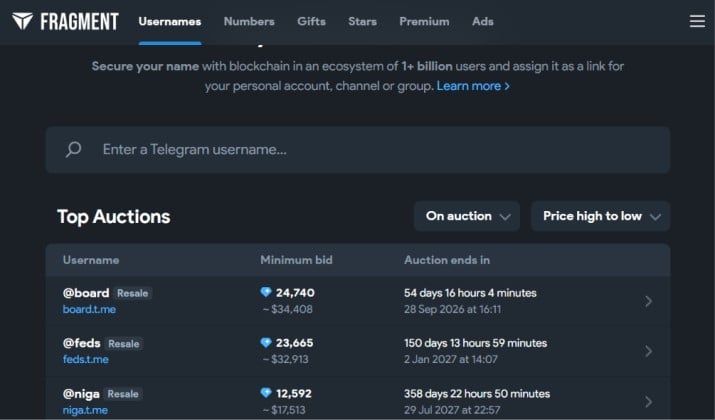This screenshot has height=420, width=715.
Task: Open the niga.t.me link
Action: tap(85, 410)
